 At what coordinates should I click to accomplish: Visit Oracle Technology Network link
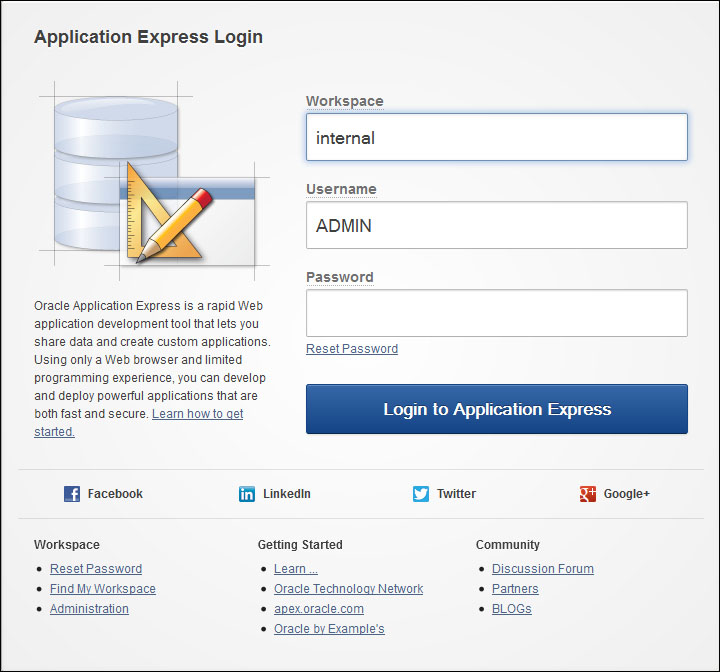click(349, 589)
